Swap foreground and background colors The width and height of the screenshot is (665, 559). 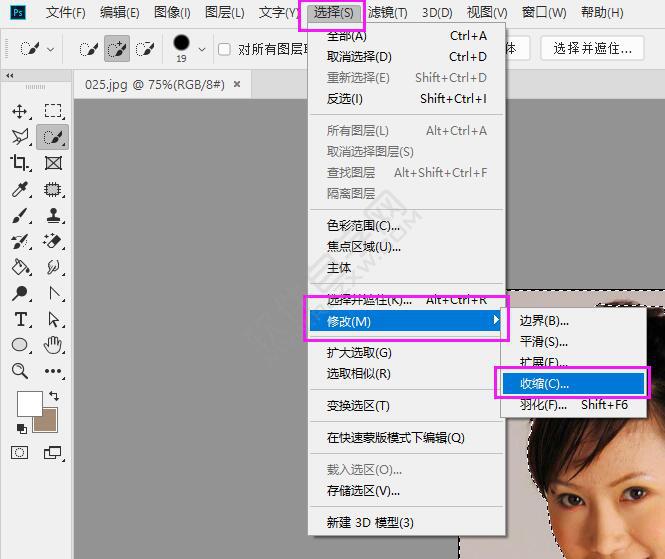(54, 395)
